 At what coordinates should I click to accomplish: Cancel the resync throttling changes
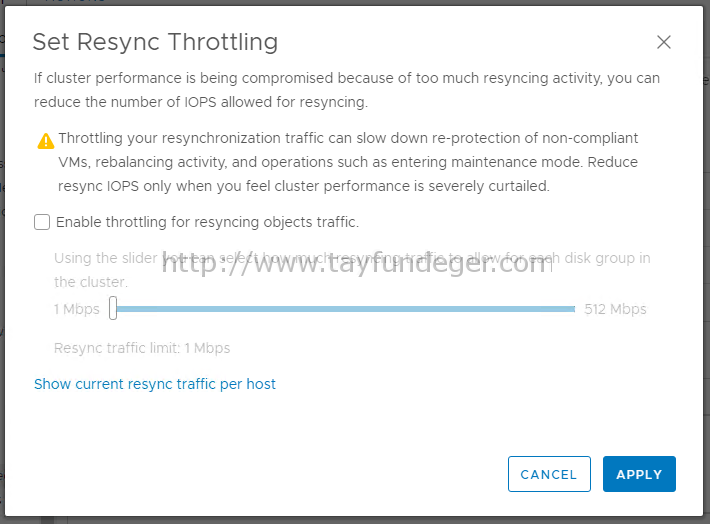pyautogui.click(x=549, y=474)
